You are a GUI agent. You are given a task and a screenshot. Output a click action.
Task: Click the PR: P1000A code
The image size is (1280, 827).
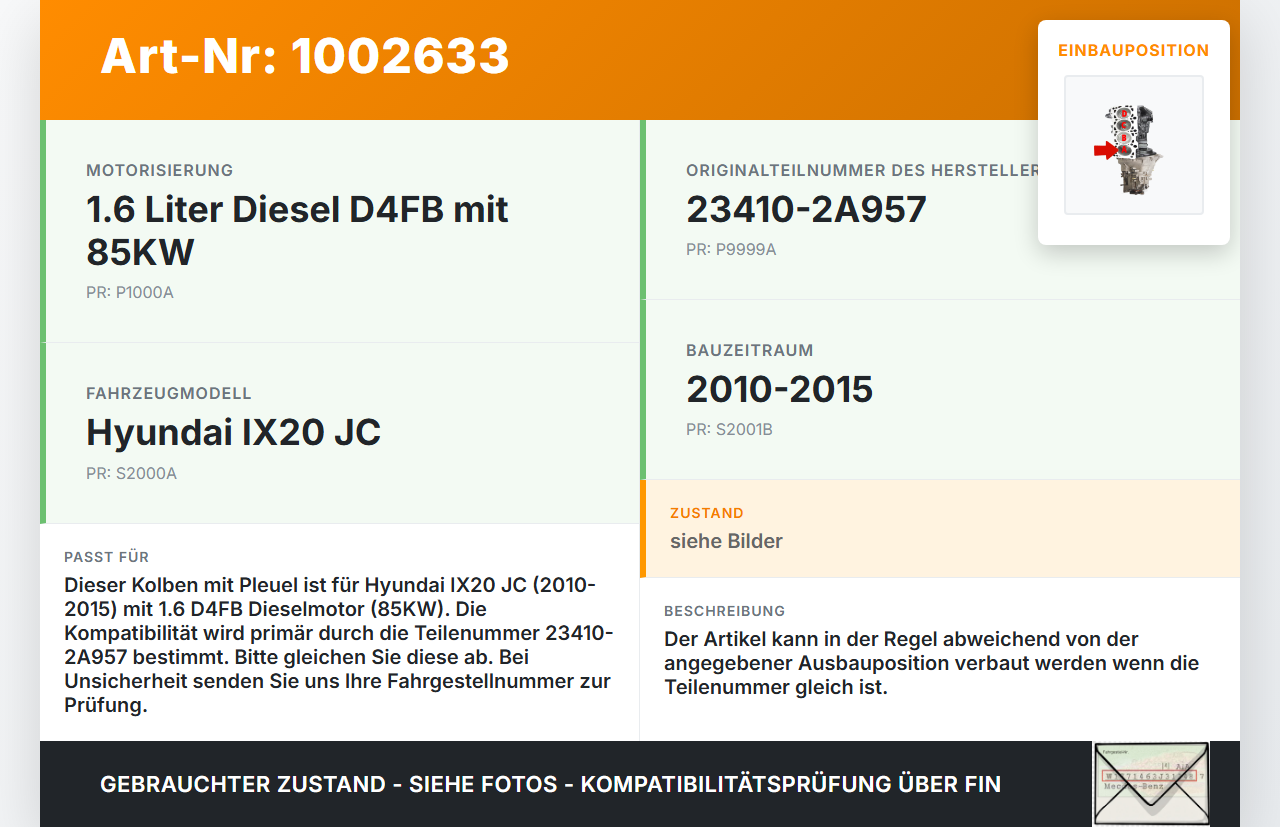[x=130, y=293]
